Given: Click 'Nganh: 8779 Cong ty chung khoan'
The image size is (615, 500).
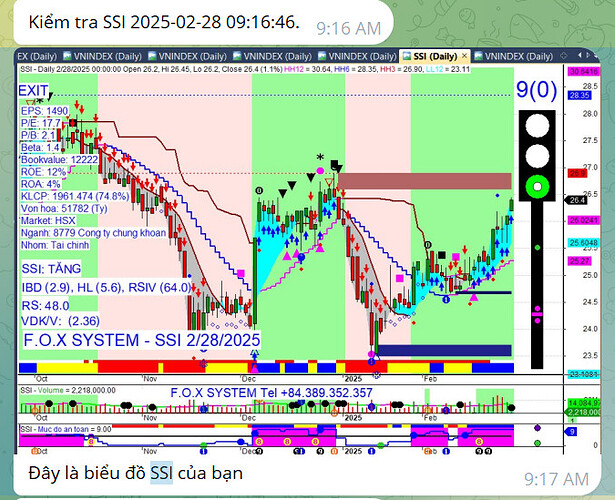Looking at the screenshot, I should click(93, 233).
